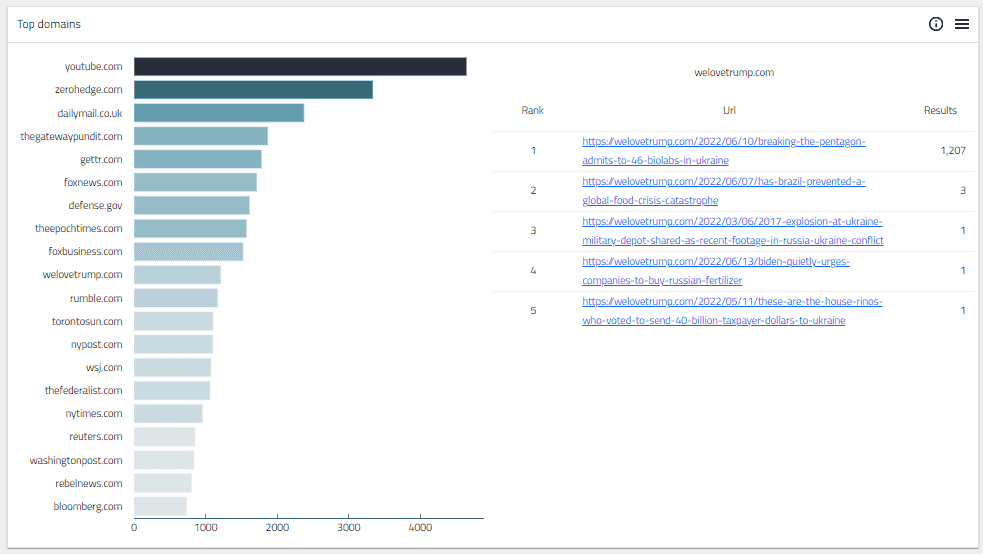Image resolution: width=983 pixels, height=554 pixels.
Task: Select the nytimes.com bar
Action: tap(168, 414)
